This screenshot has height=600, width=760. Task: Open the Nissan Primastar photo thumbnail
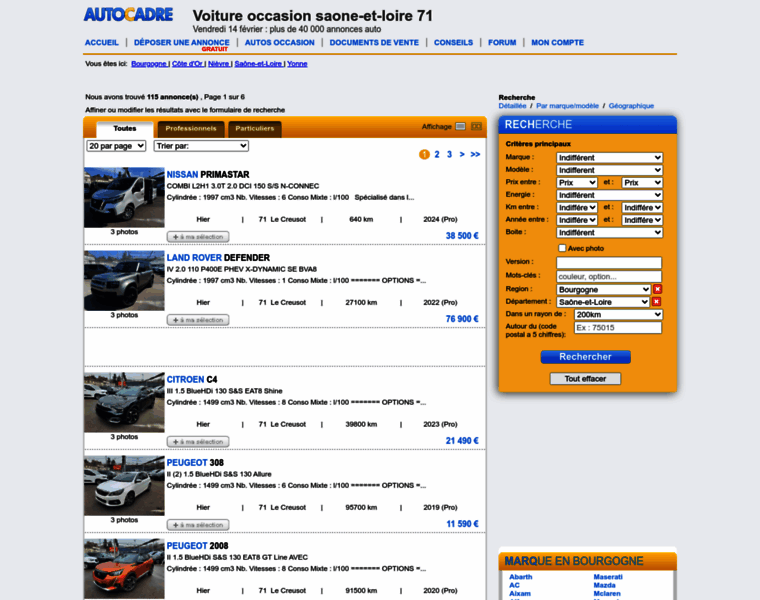pyautogui.click(x=124, y=198)
